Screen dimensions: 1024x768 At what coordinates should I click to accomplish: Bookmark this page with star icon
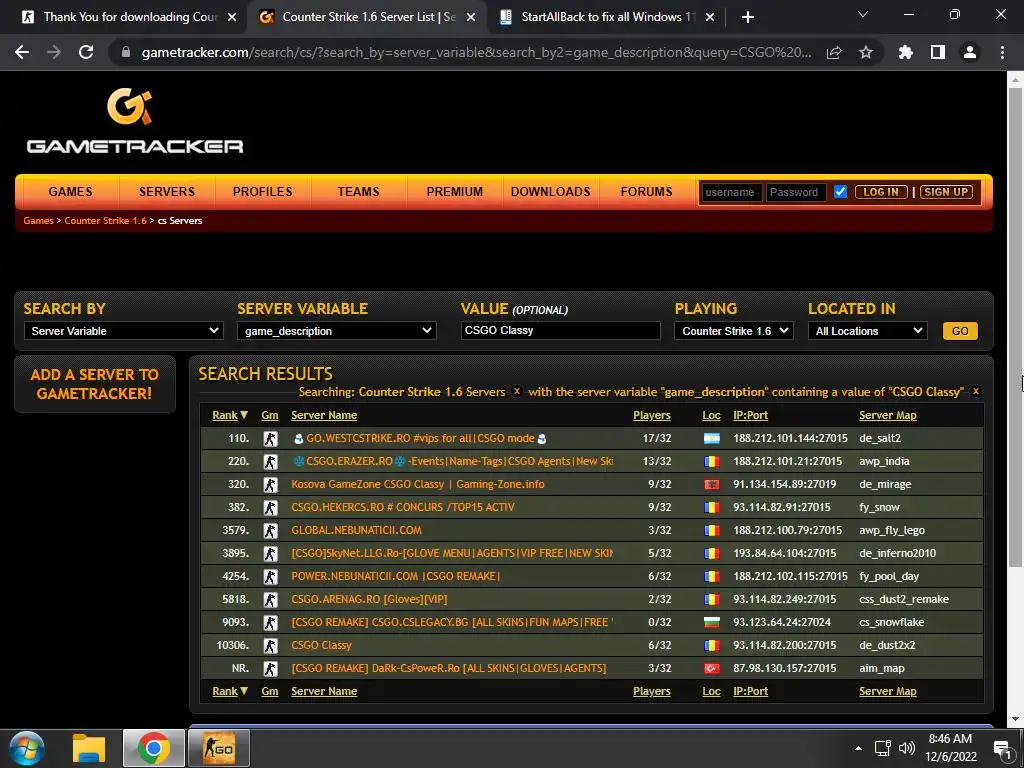(866, 52)
